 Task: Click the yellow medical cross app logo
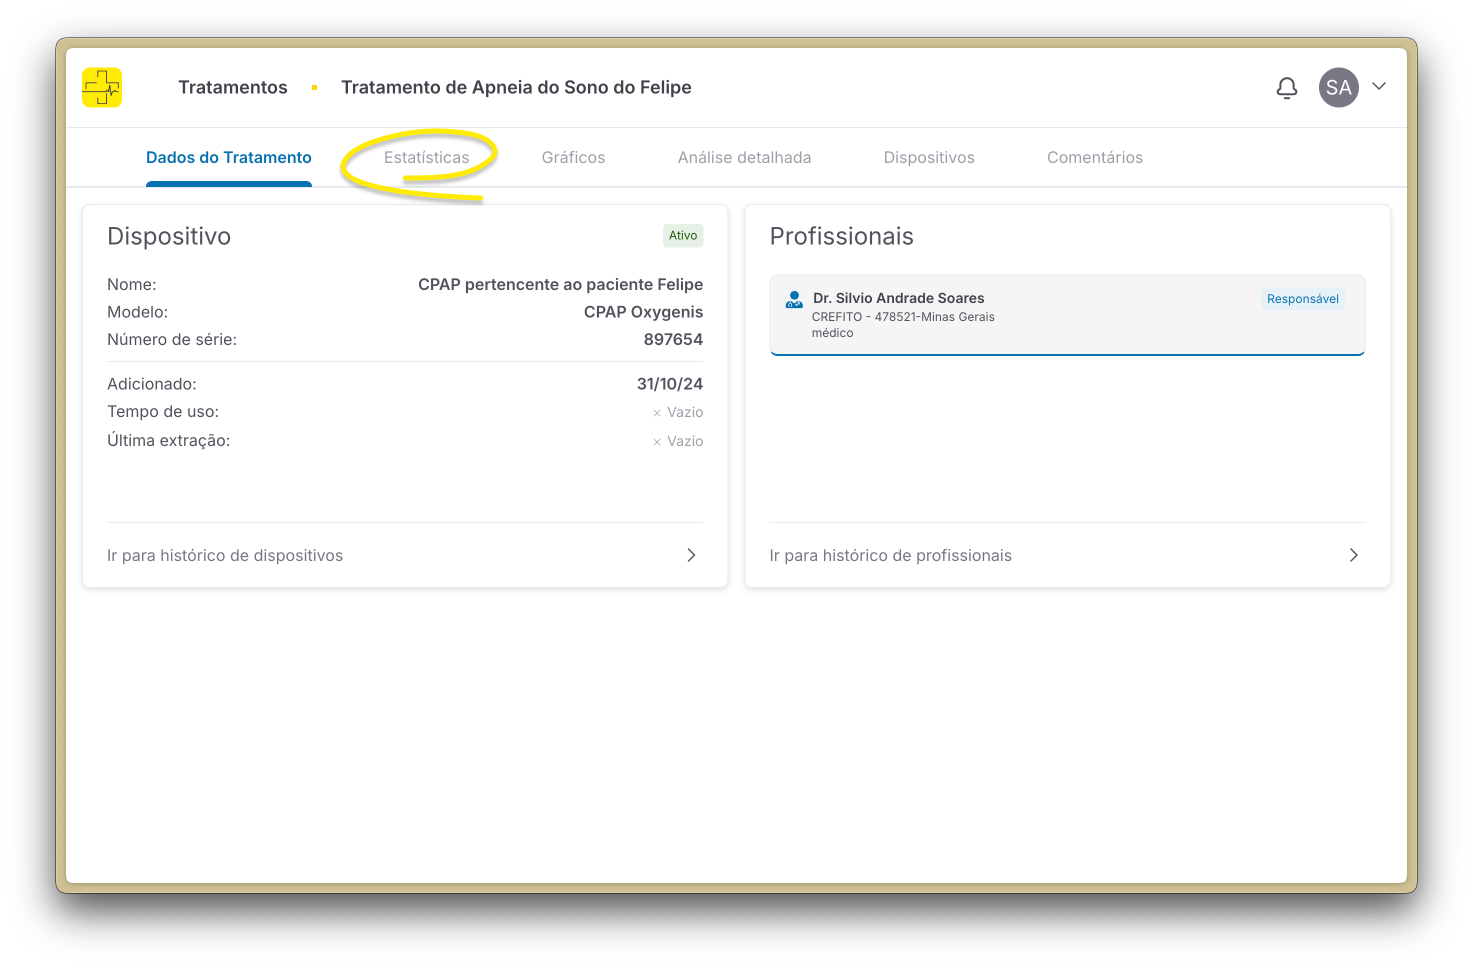[x=102, y=88]
